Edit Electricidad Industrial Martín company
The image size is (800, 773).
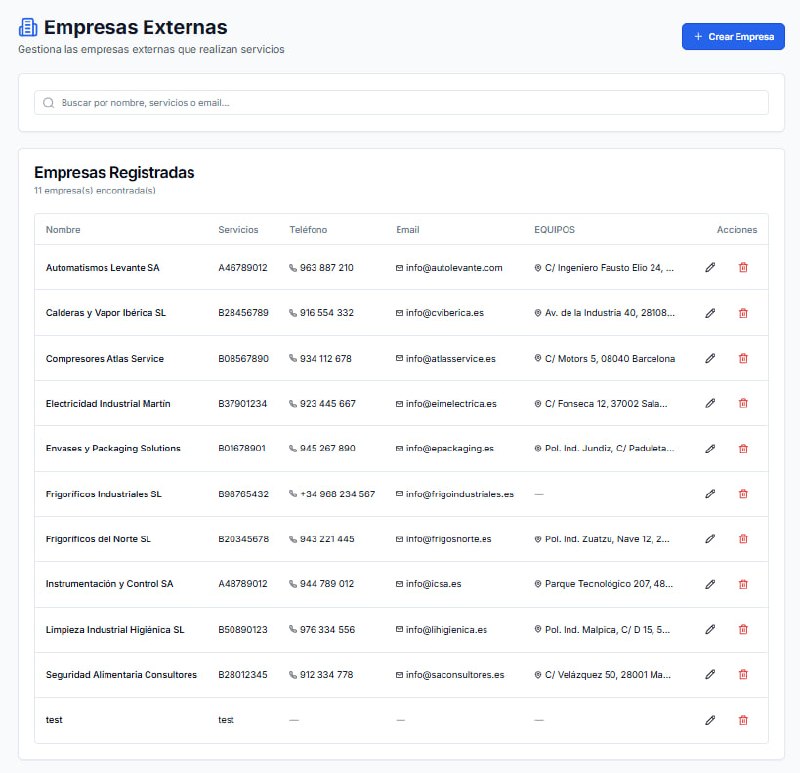coord(710,403)
